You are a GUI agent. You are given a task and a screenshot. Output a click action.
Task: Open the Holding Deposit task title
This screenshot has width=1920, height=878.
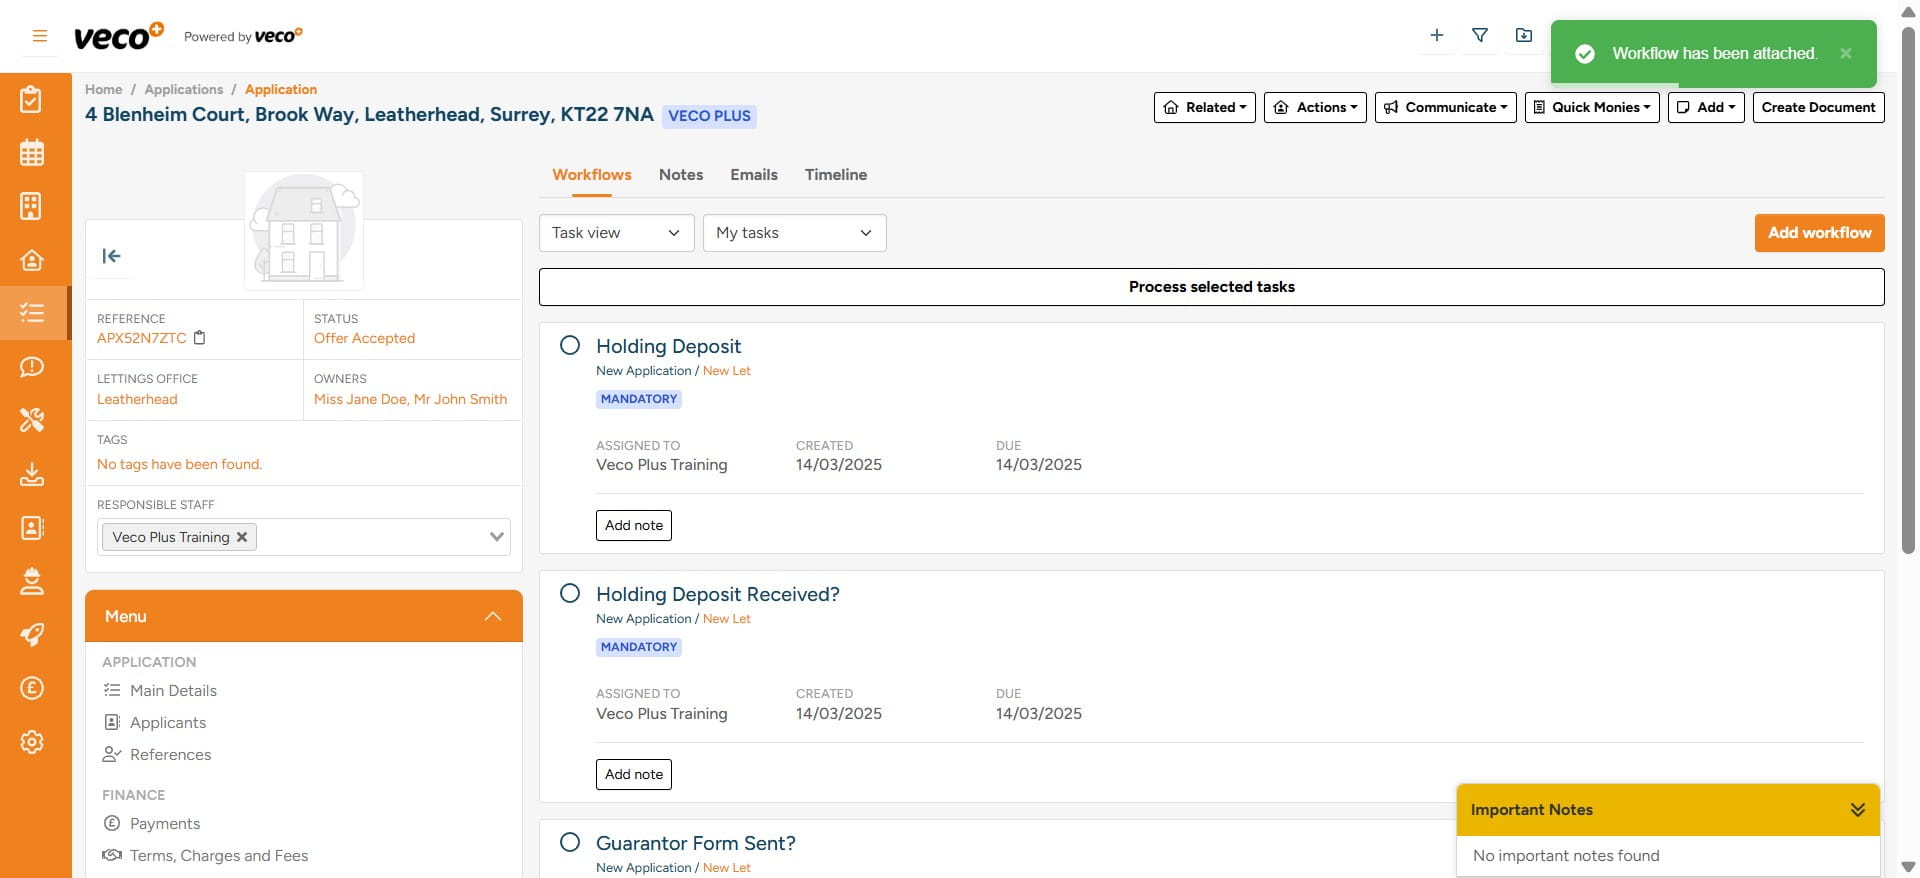click(x=668, y=346)
